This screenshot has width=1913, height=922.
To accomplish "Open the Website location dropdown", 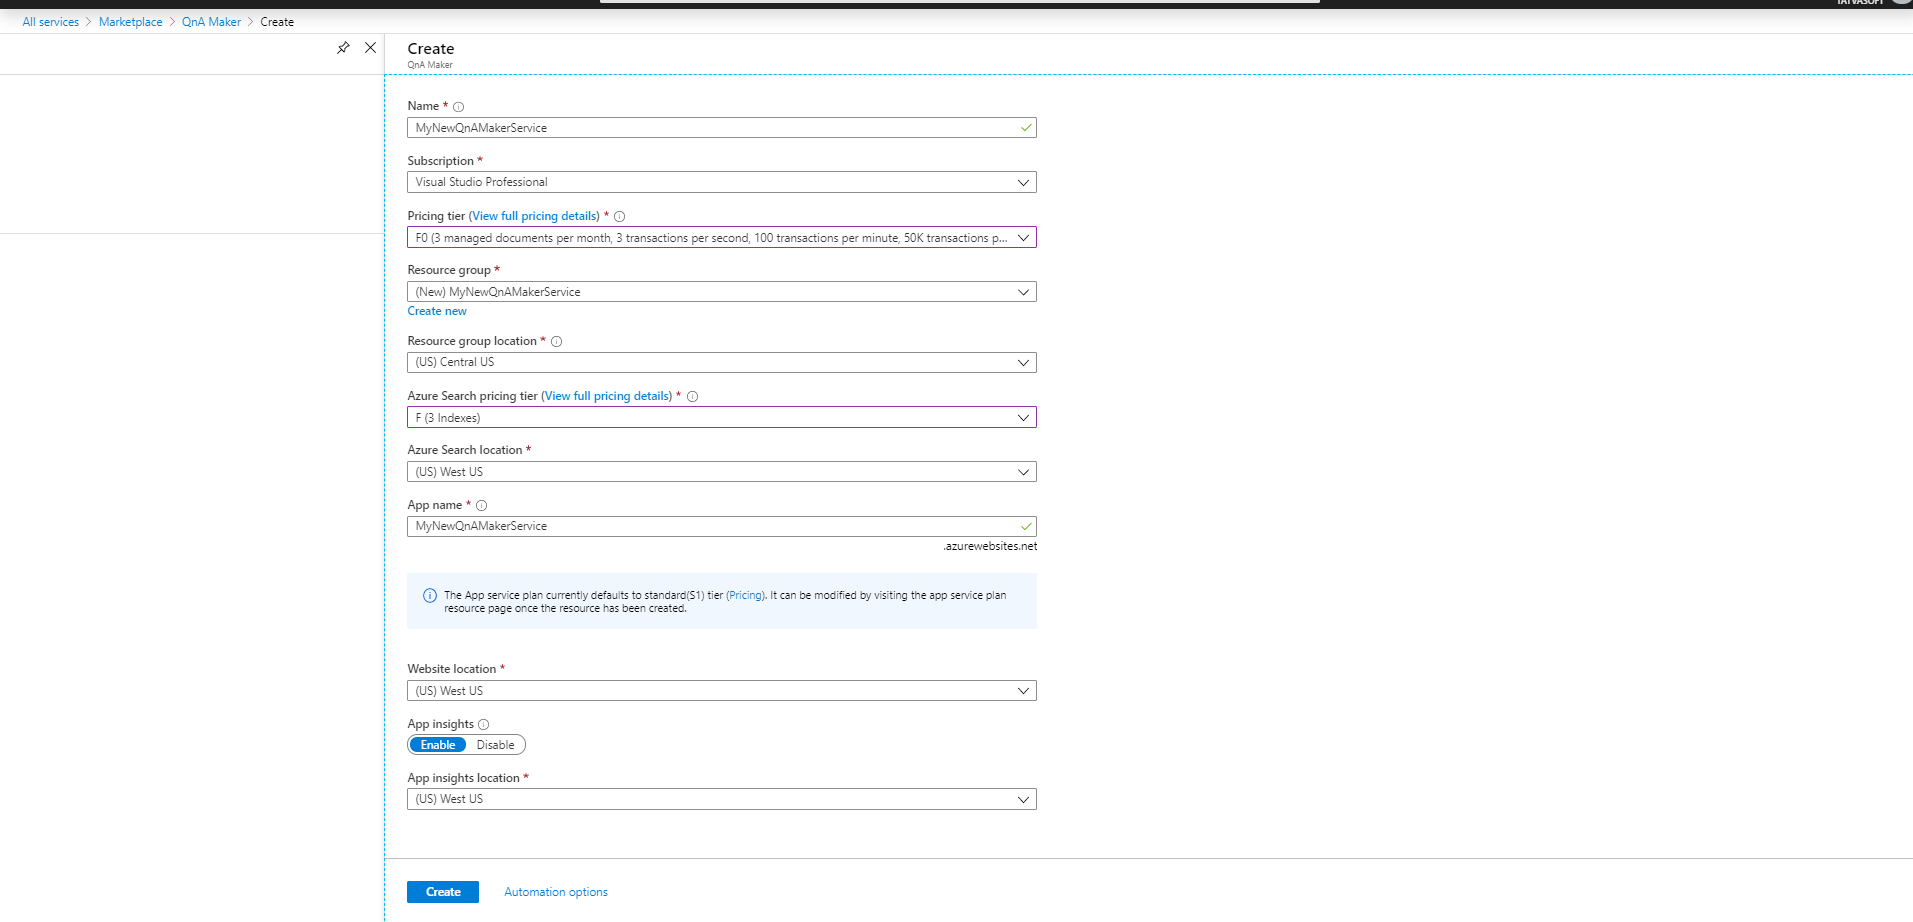I will click(721, 691).
